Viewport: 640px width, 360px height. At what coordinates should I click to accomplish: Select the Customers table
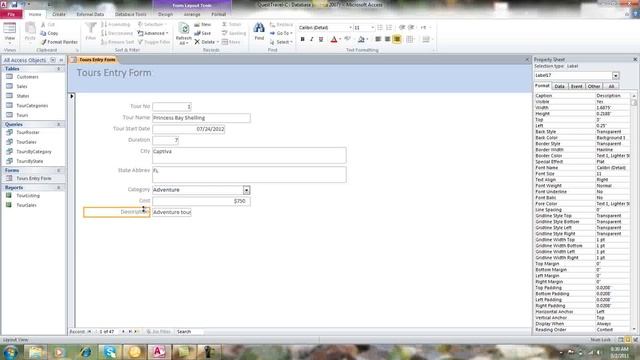point(27,77)
